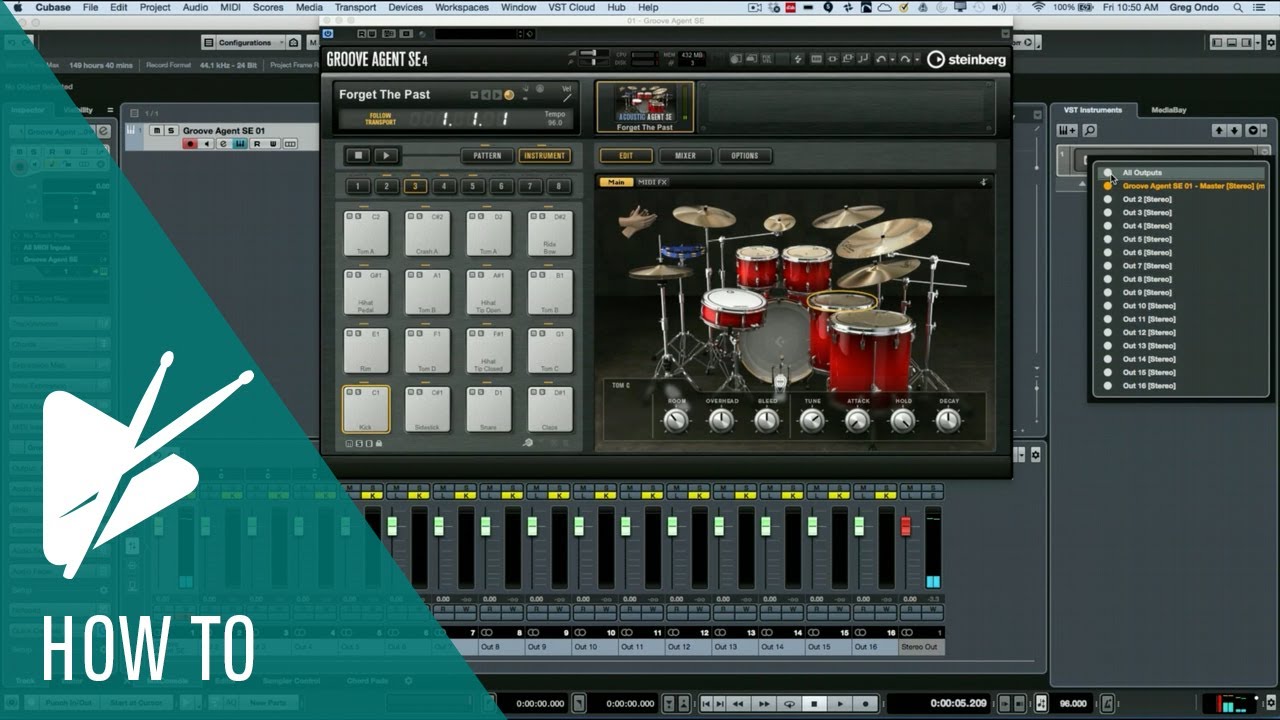Open the VST Instruments settings dropdown
The width and height of the screenshot is (1280, 720).
pyautogui.click(x=1253, y=130)
